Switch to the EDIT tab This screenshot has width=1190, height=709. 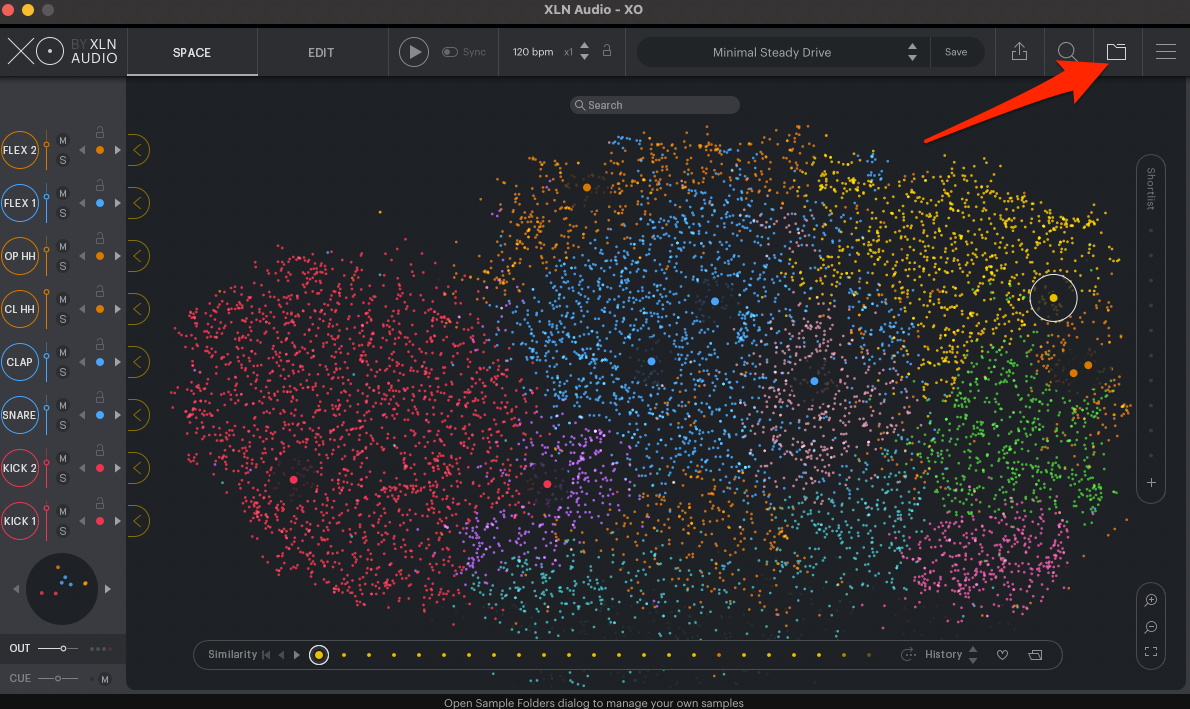321,52
